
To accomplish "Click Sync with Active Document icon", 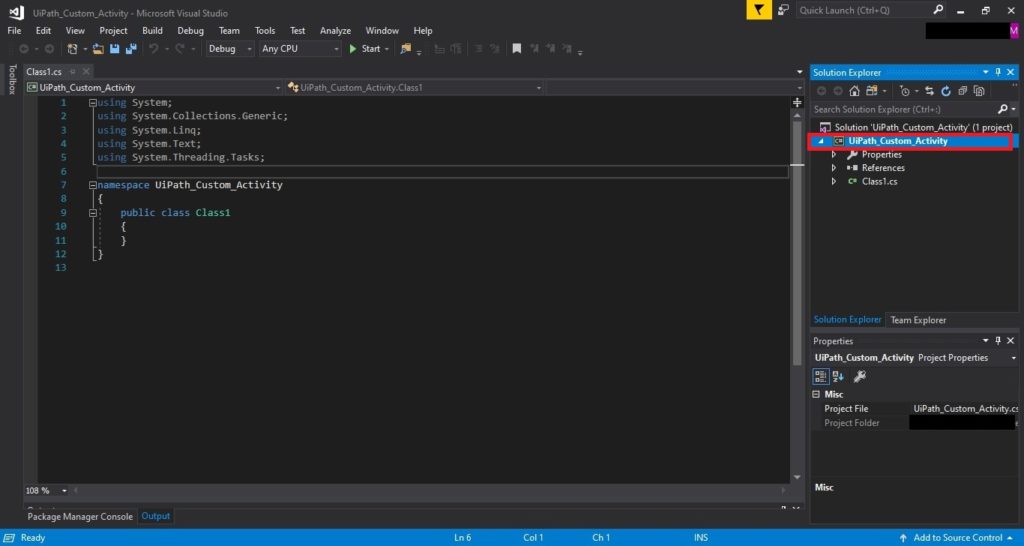I will (x=929, y=91).
